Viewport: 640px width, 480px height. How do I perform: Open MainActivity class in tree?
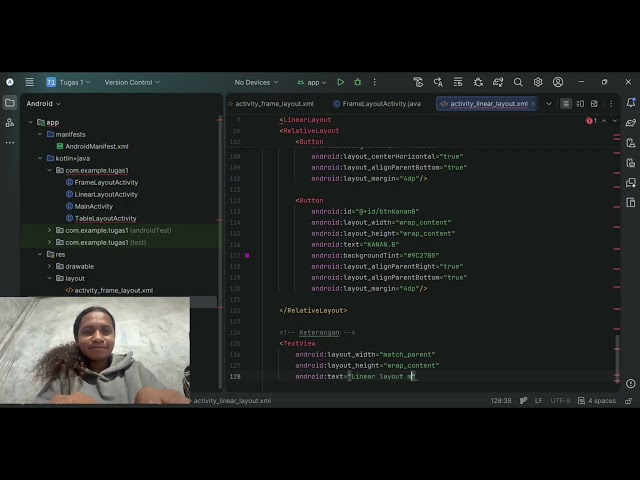93,207
